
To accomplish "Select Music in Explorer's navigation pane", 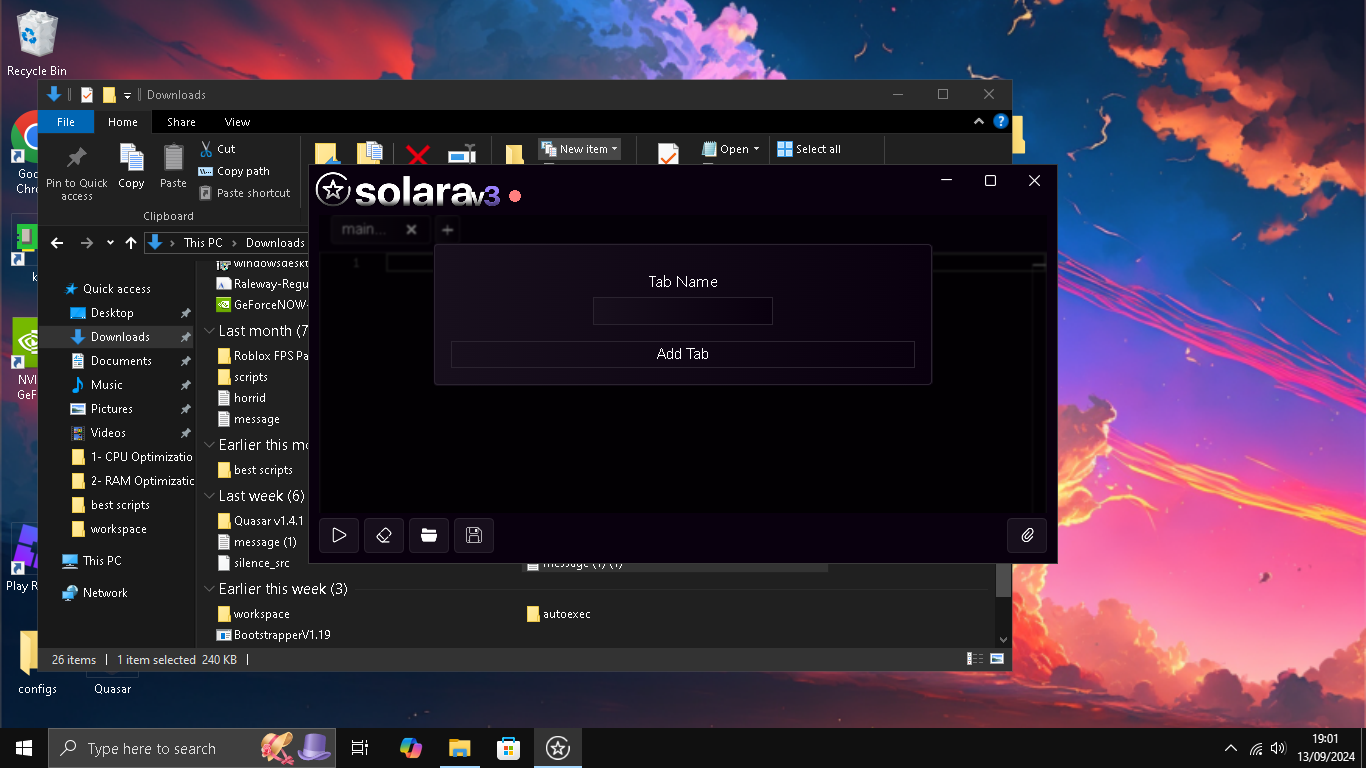I will (106, 385).
